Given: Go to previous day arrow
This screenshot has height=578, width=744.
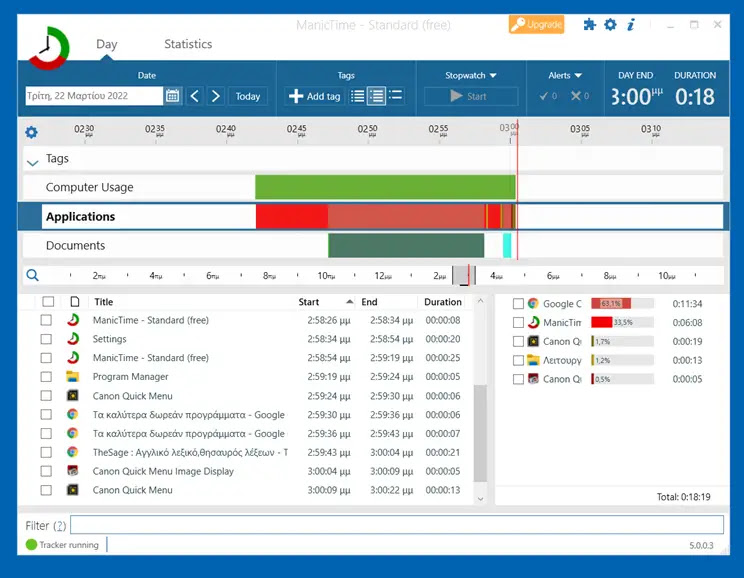Looking at the screenshot, I should click(x=195, y=96).
